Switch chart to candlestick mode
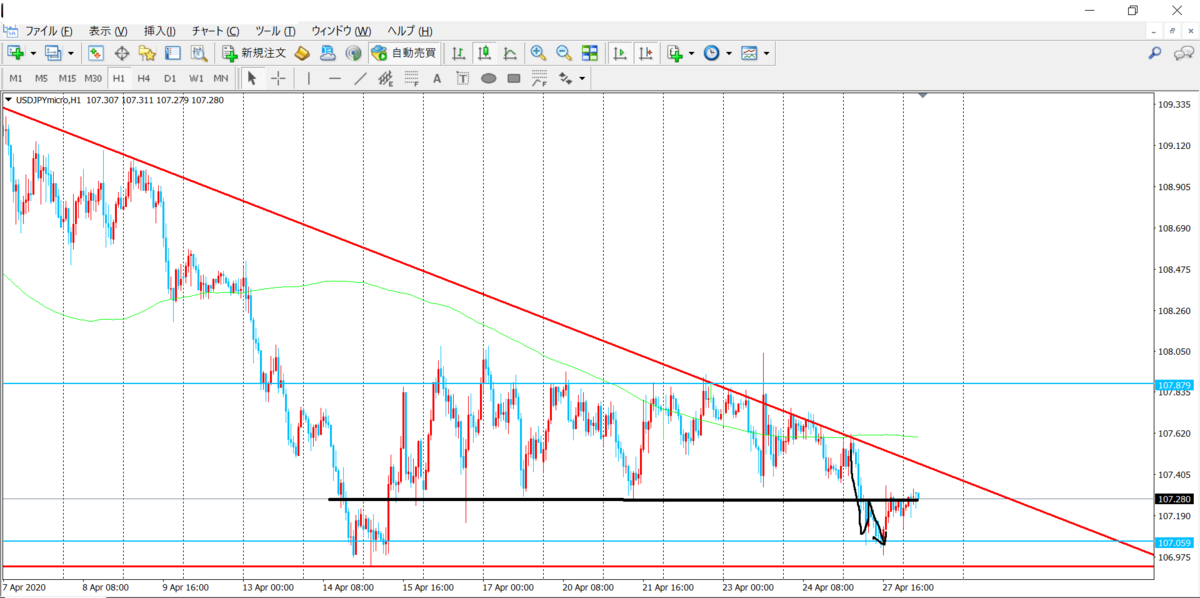 484,53
